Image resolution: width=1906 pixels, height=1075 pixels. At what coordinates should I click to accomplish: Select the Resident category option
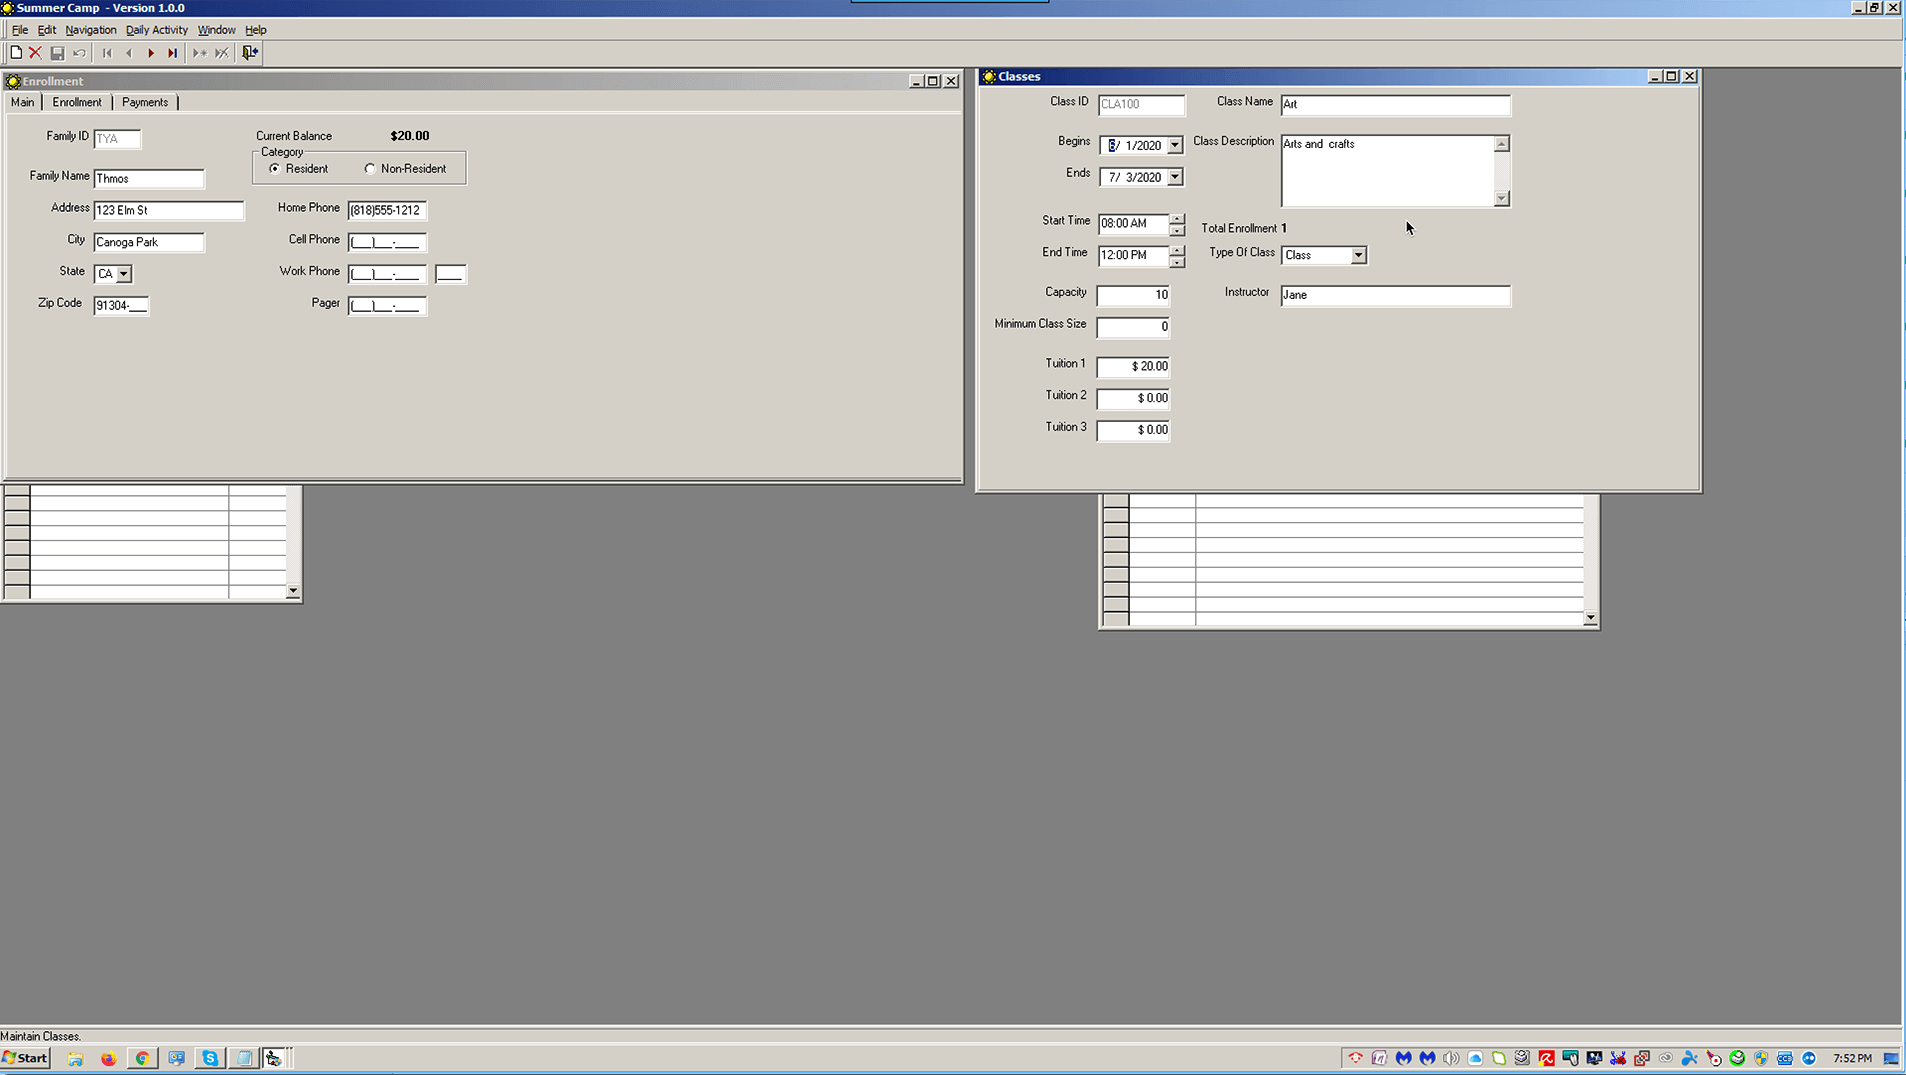[275, 169]
